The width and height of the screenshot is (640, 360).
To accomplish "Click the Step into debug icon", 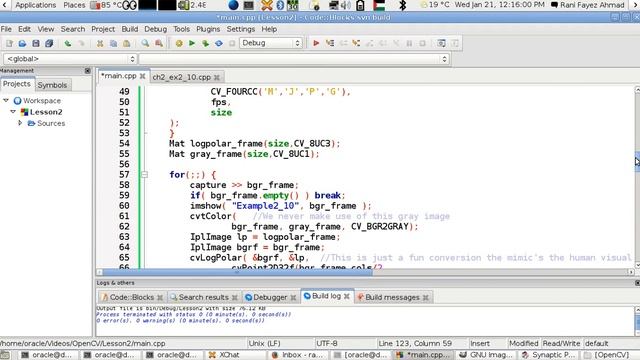I will tap(356, 43).
